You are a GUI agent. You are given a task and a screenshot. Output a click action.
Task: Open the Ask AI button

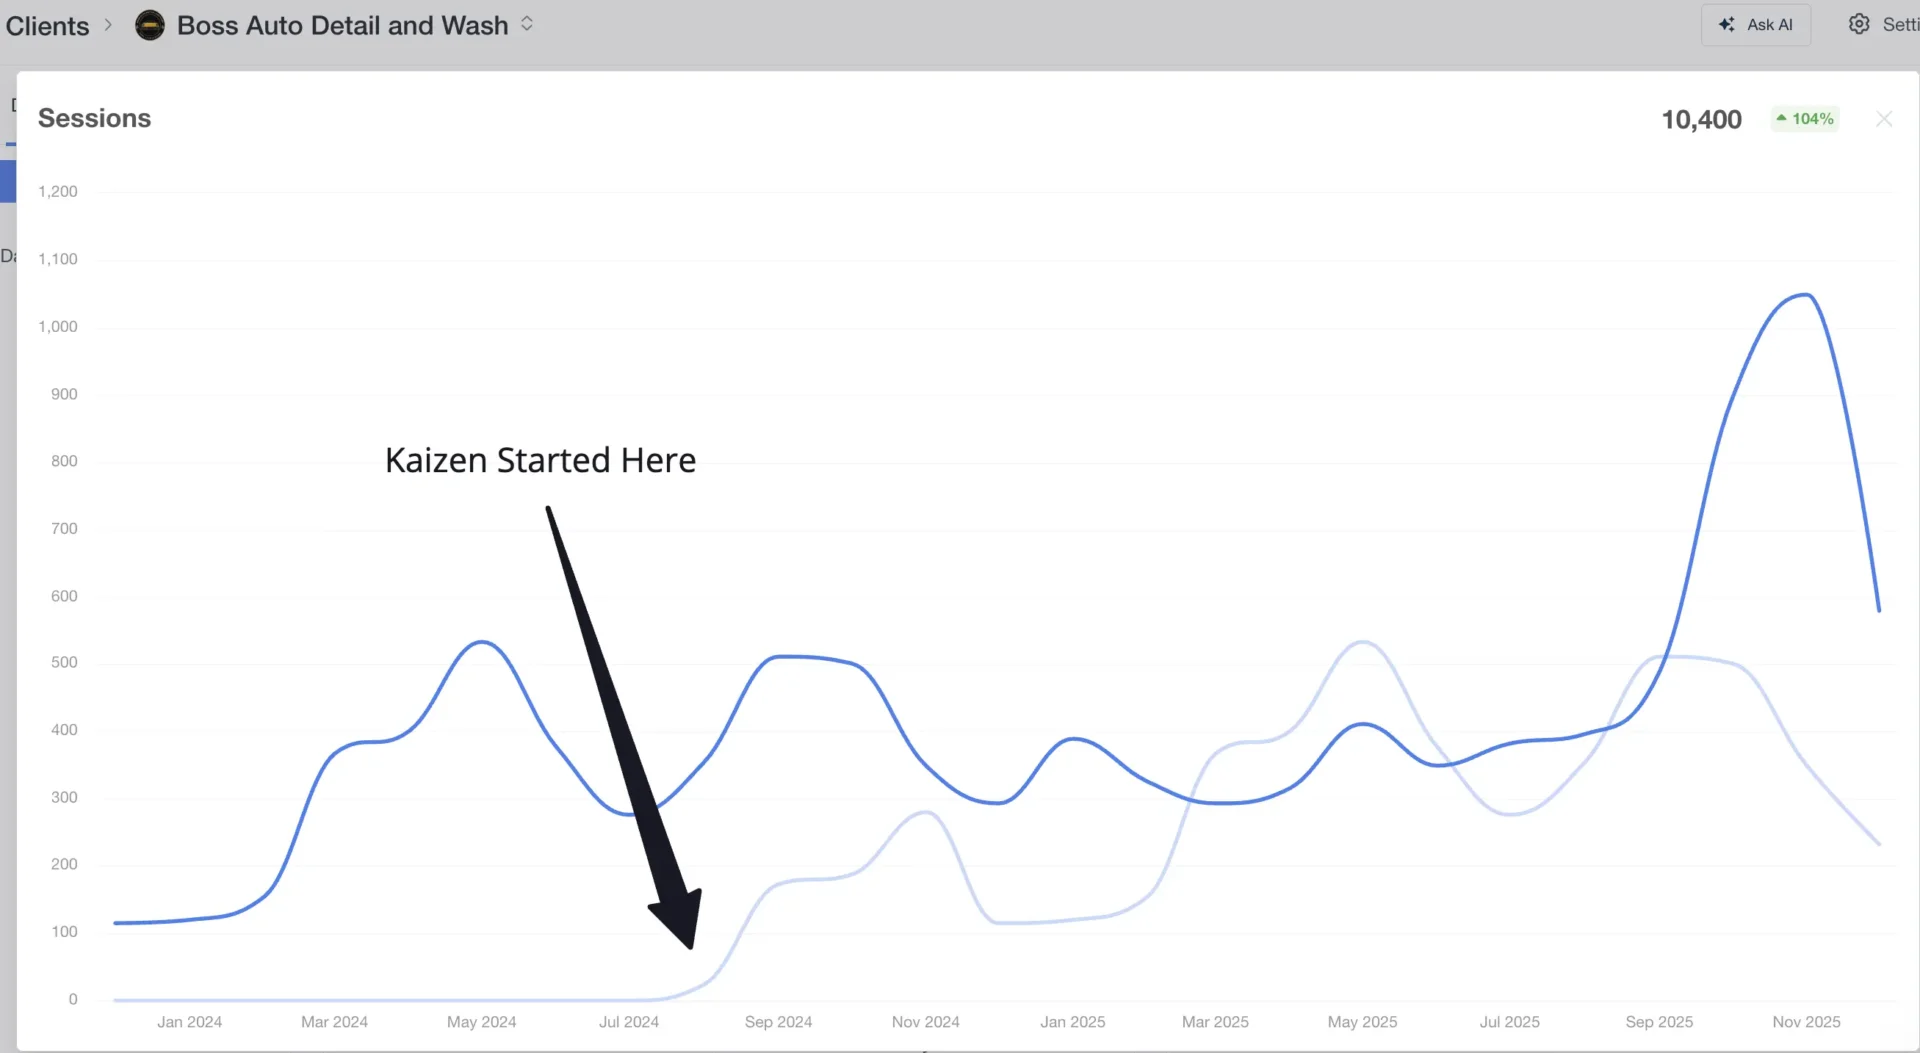1756,25
